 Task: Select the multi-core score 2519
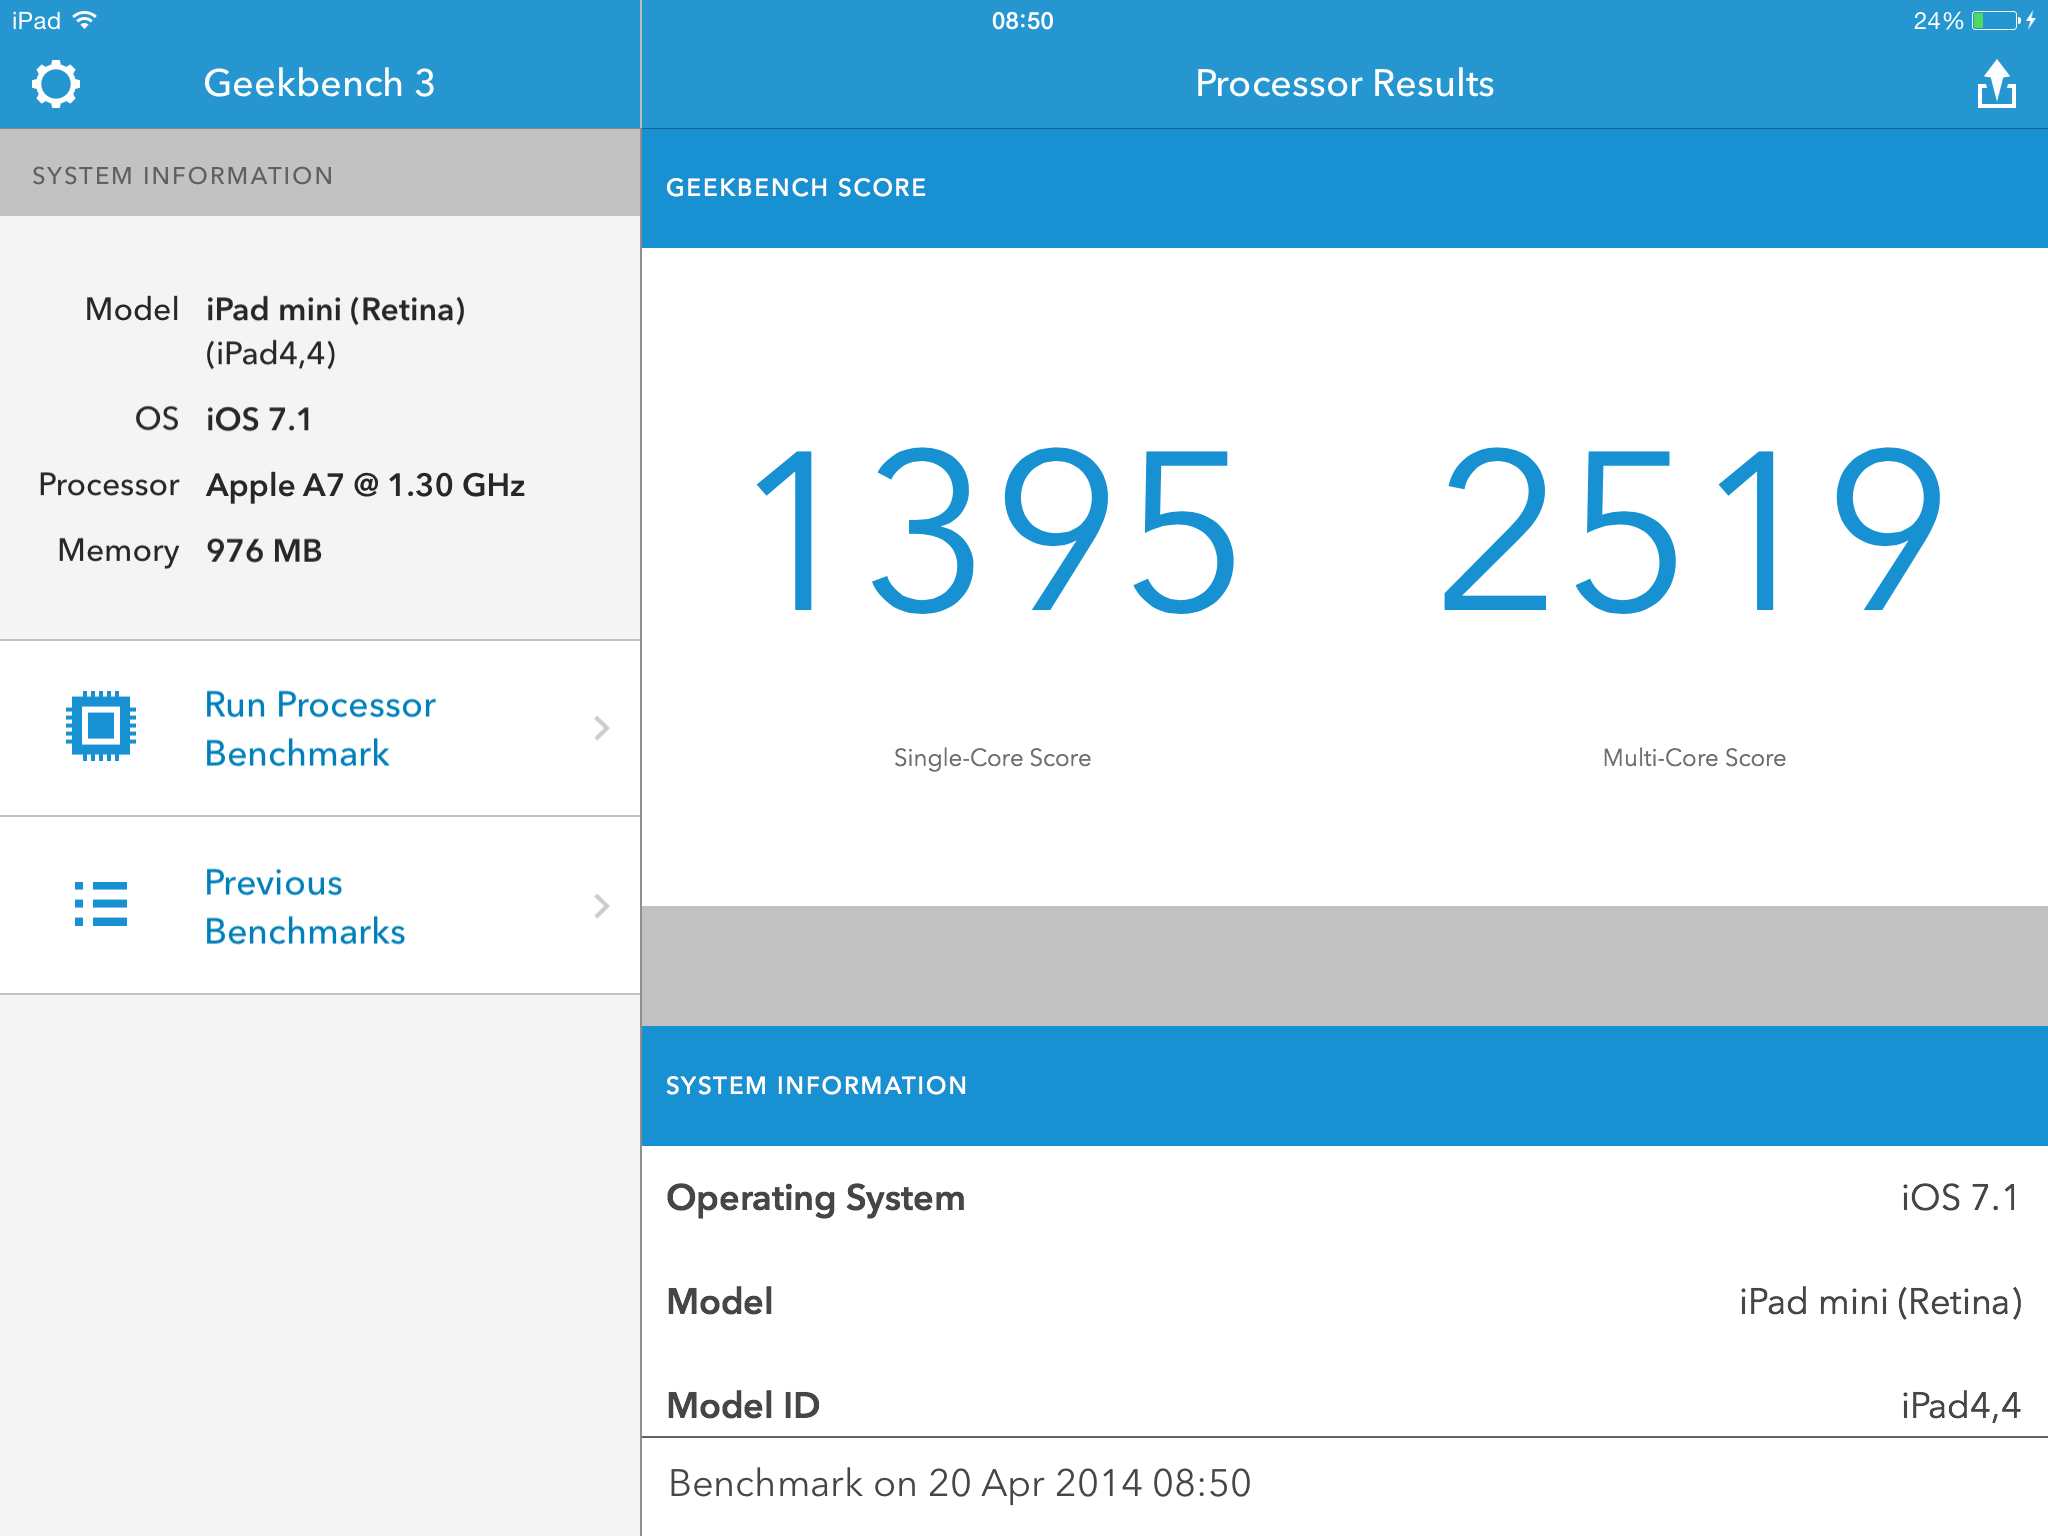pyautogui.click(x=1693, y=530)
